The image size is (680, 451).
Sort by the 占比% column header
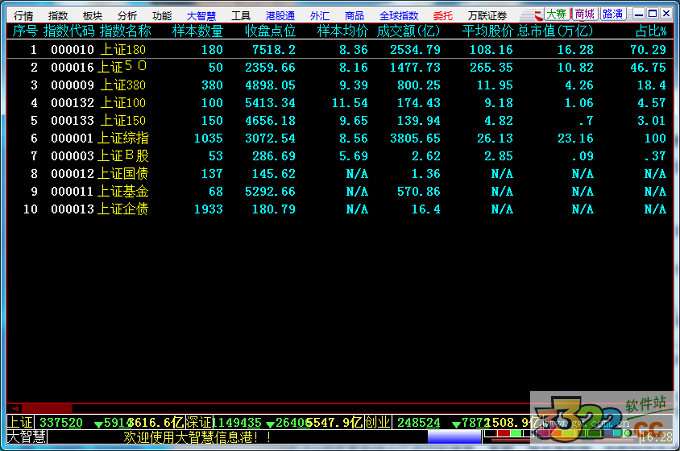651,31
